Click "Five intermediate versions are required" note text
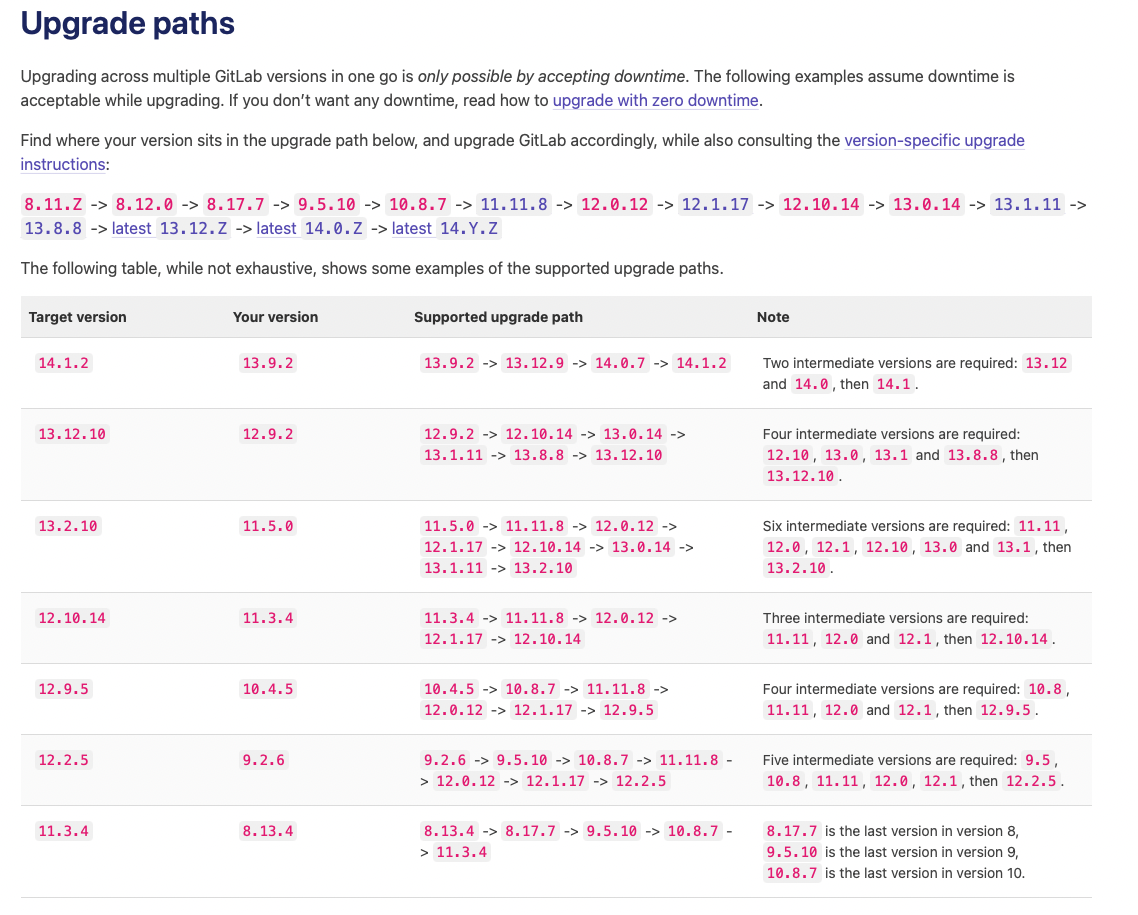This screenshot has width=1138, height=915. 890,760
